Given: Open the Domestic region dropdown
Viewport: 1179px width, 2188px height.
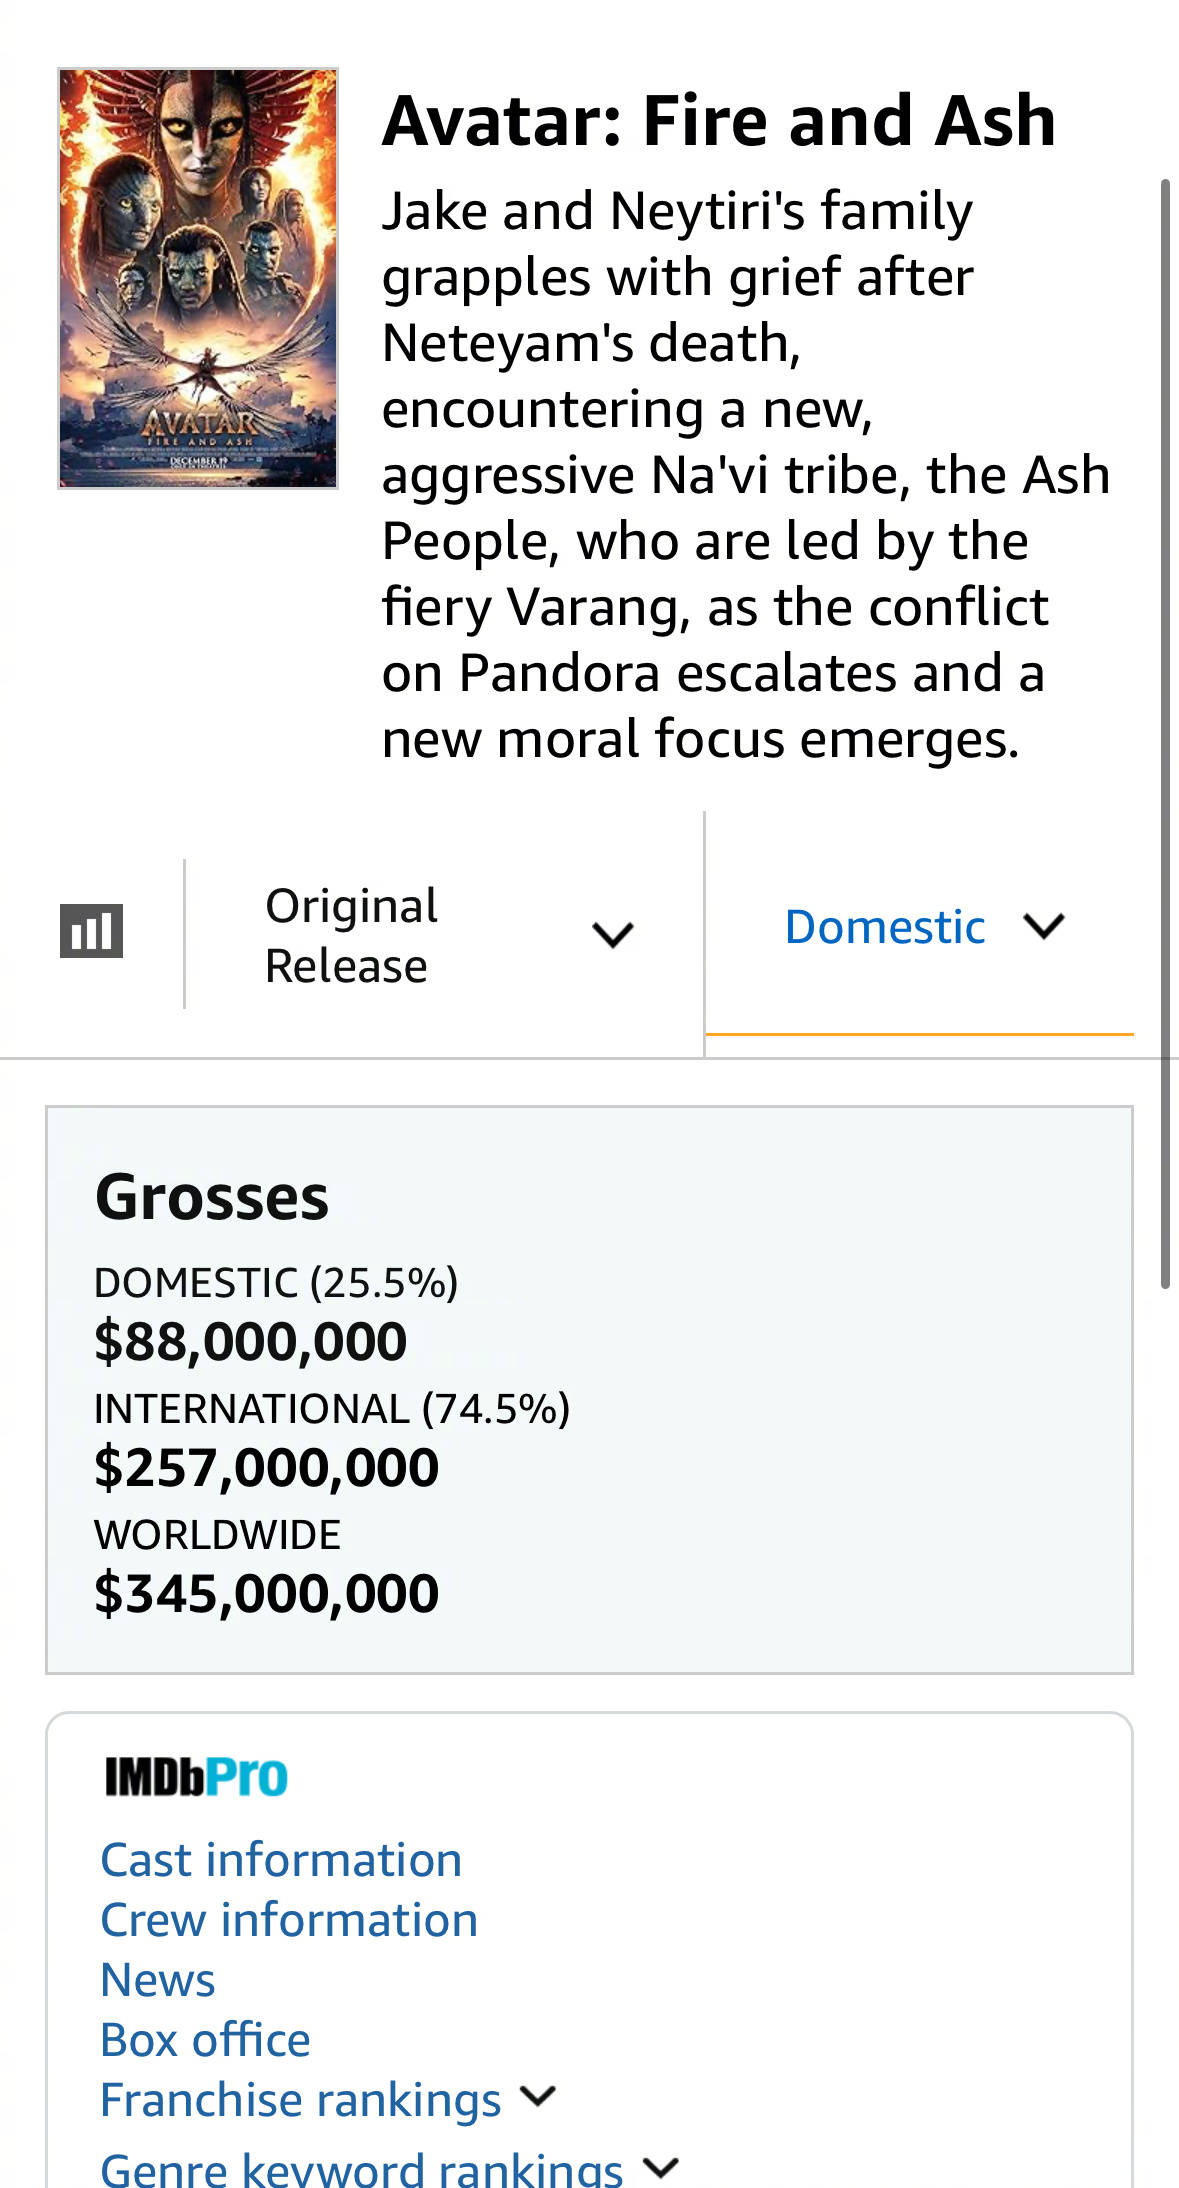Looking at the screenshot, I should 884,927.
